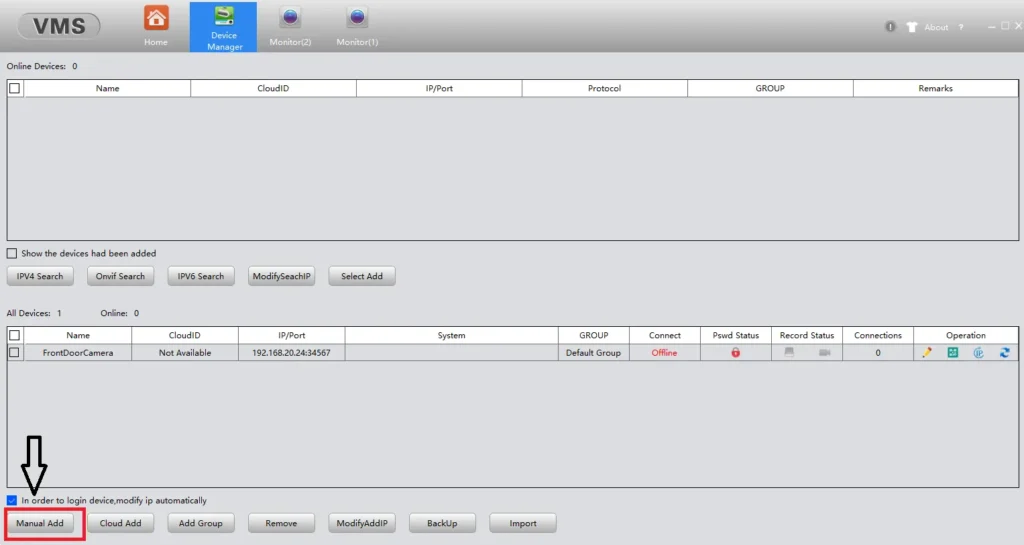Open the Monitor(1) tab
The height and width of the screenshot is (545, 1024).
coord(357,26)
